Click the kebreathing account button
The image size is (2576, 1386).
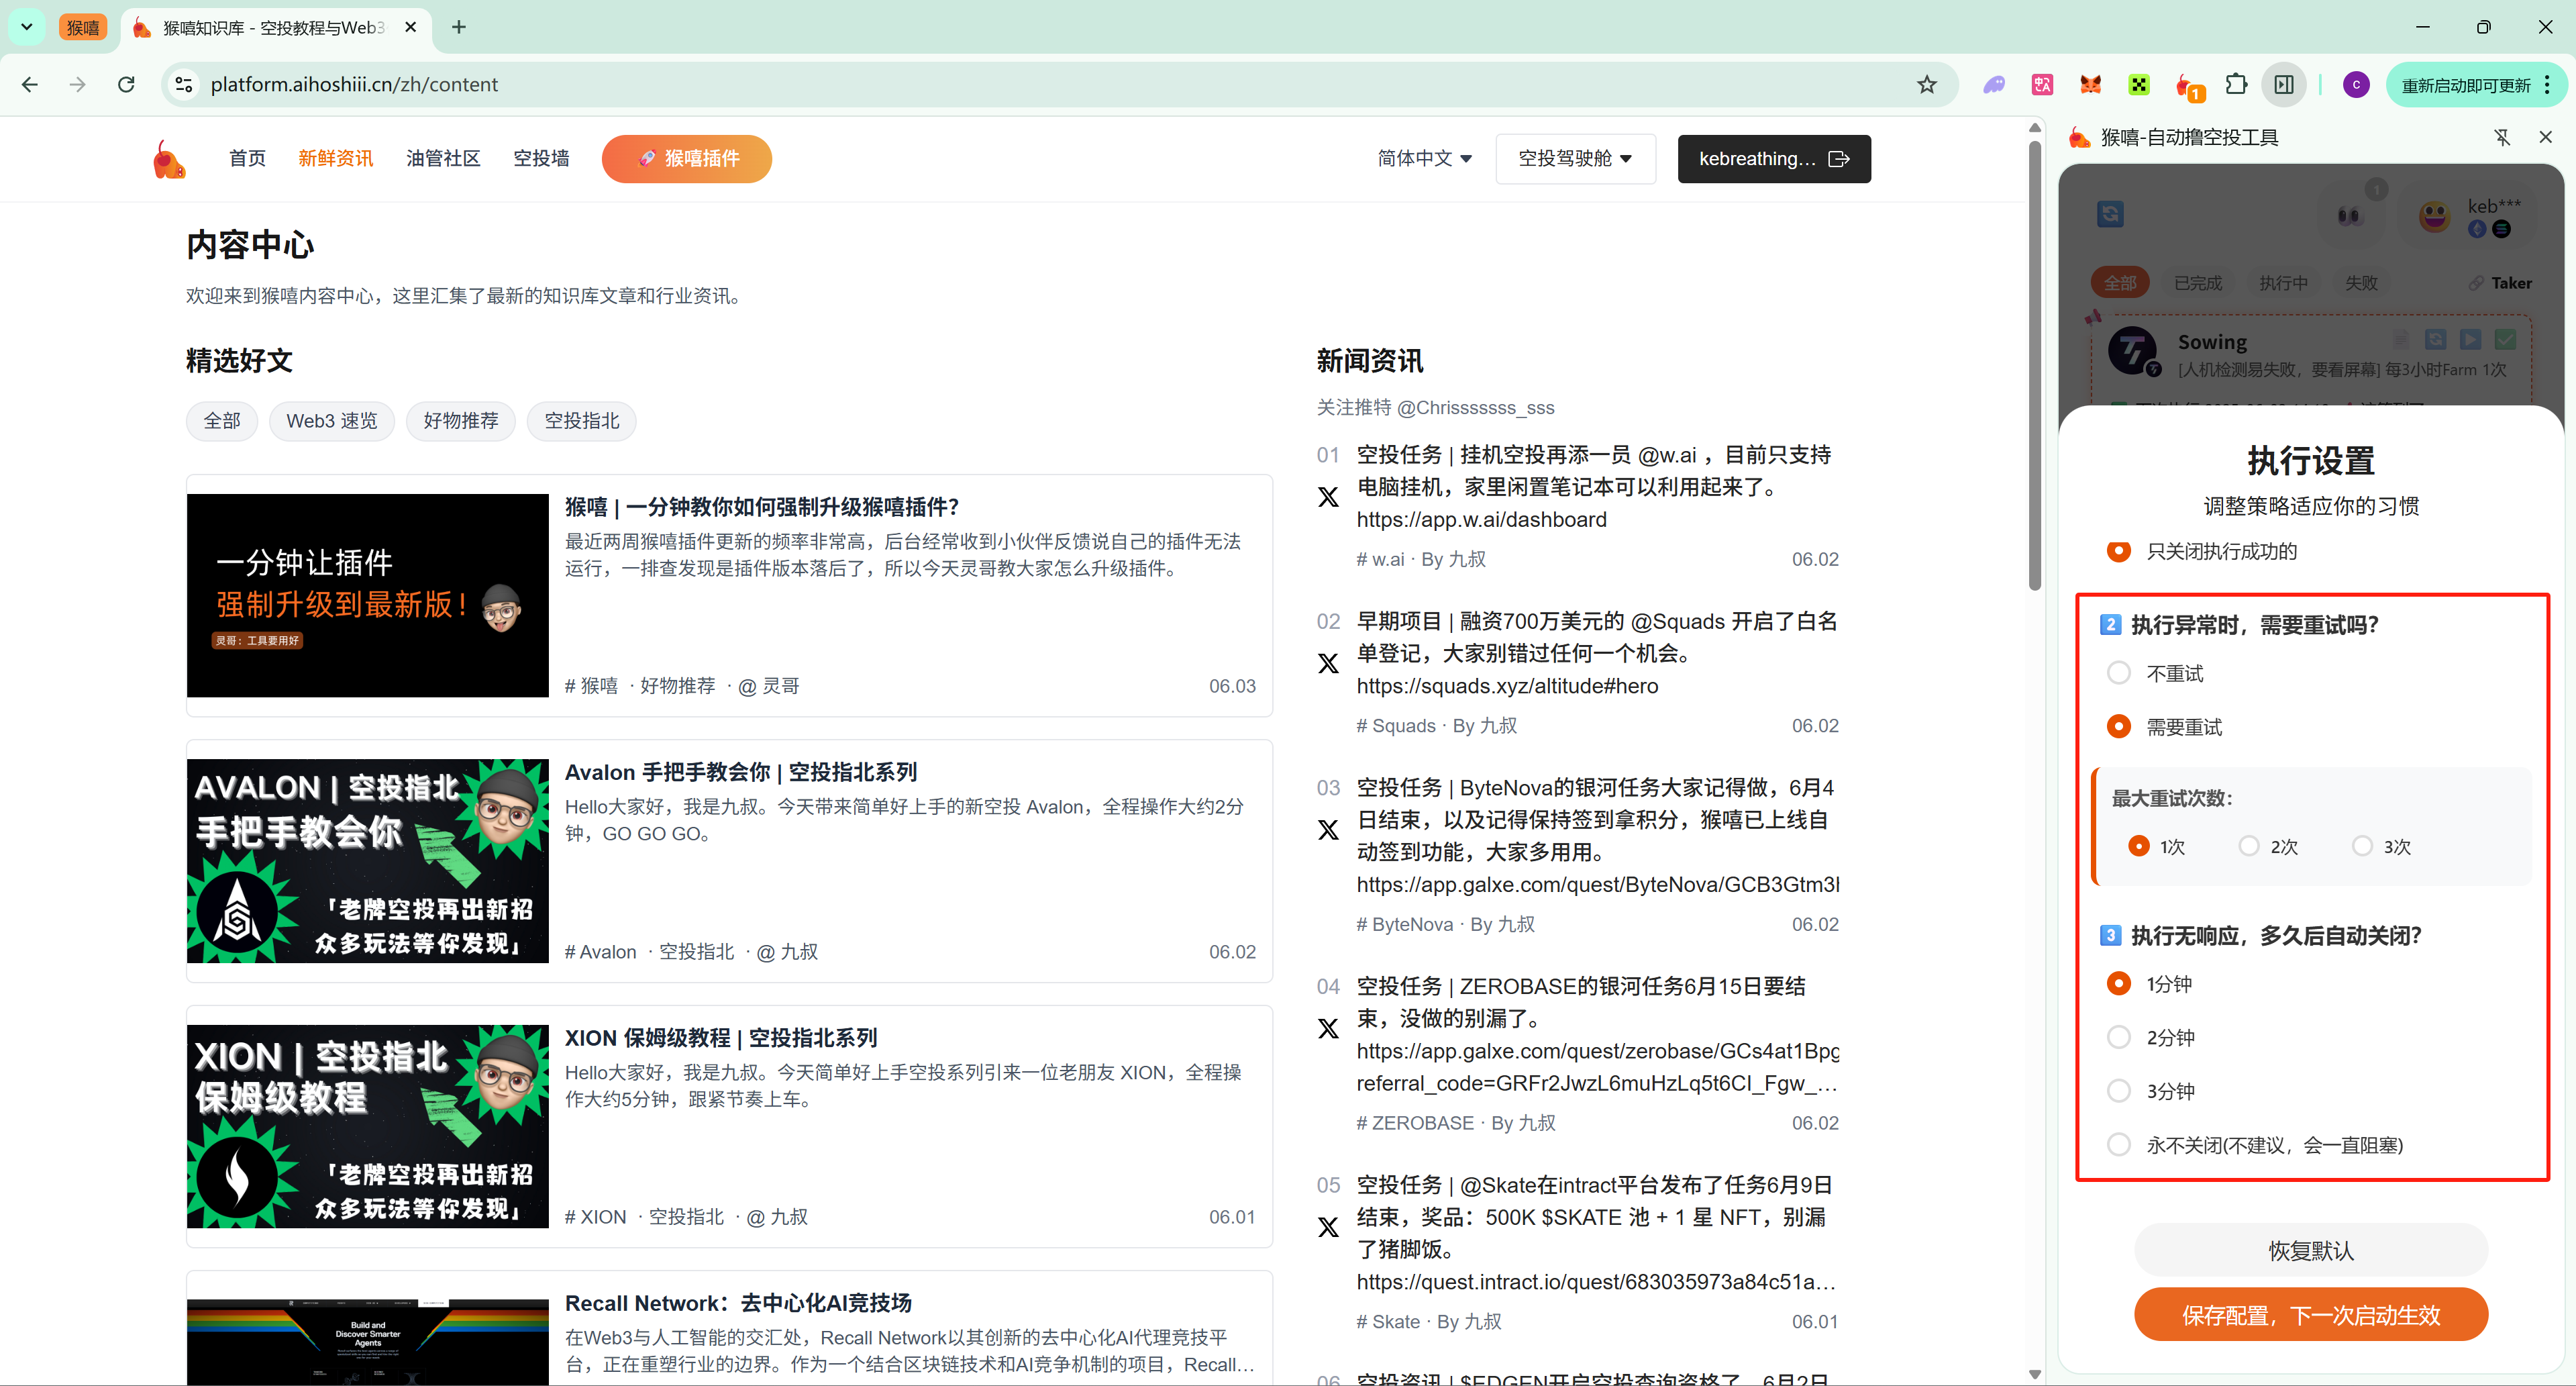point(1774,159)
